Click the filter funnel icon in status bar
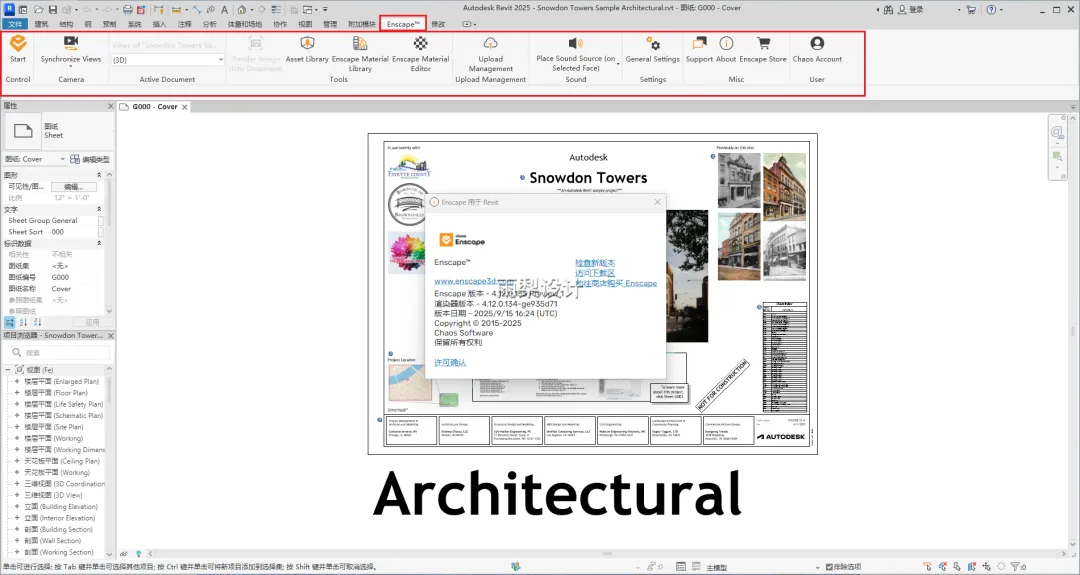This screenshot has height=575, width=1080. (1015, 567)
